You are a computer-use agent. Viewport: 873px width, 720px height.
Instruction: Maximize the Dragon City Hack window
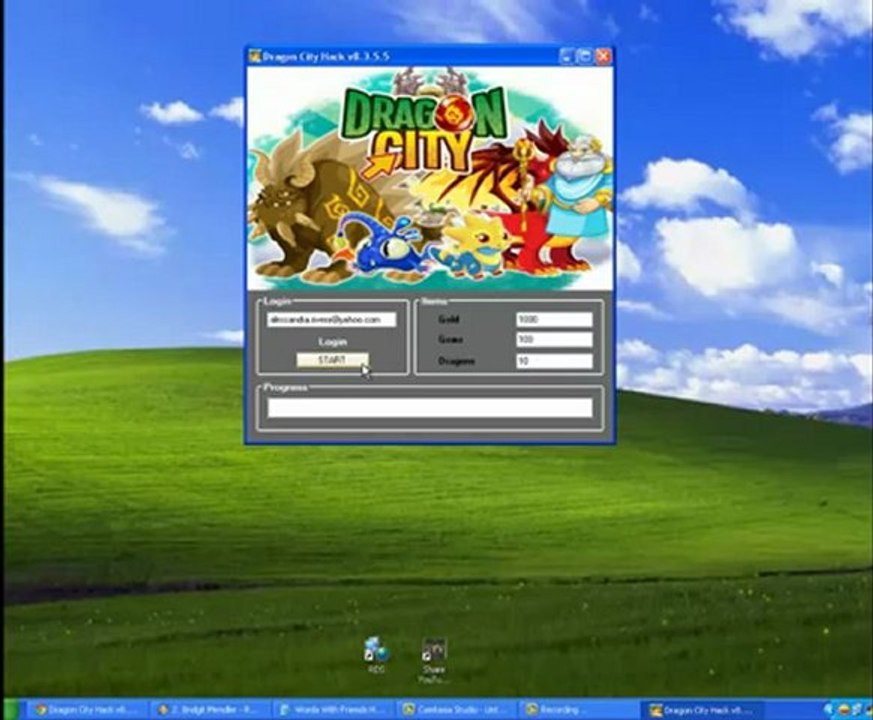[584, 56]
